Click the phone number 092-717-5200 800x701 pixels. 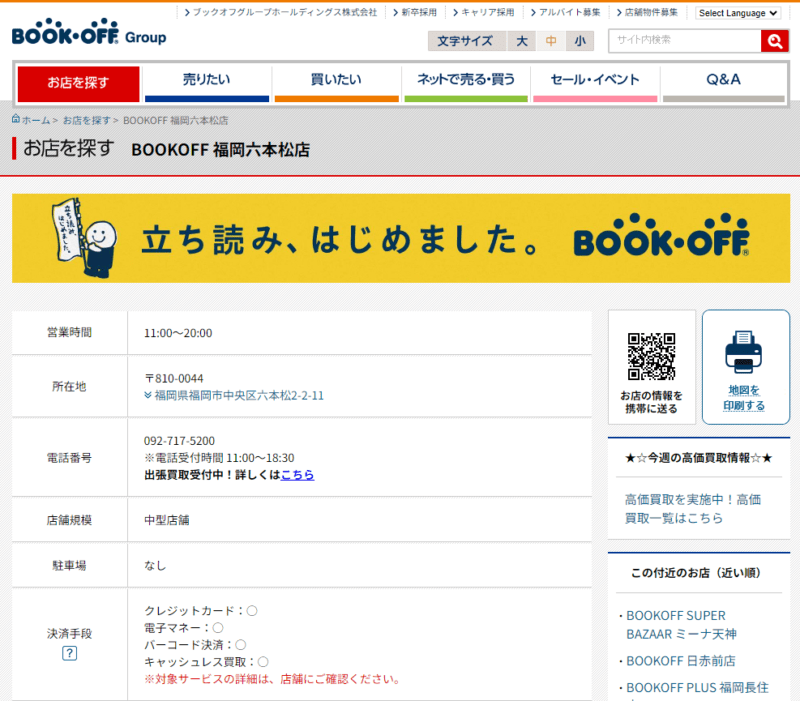tap(179, 441)
